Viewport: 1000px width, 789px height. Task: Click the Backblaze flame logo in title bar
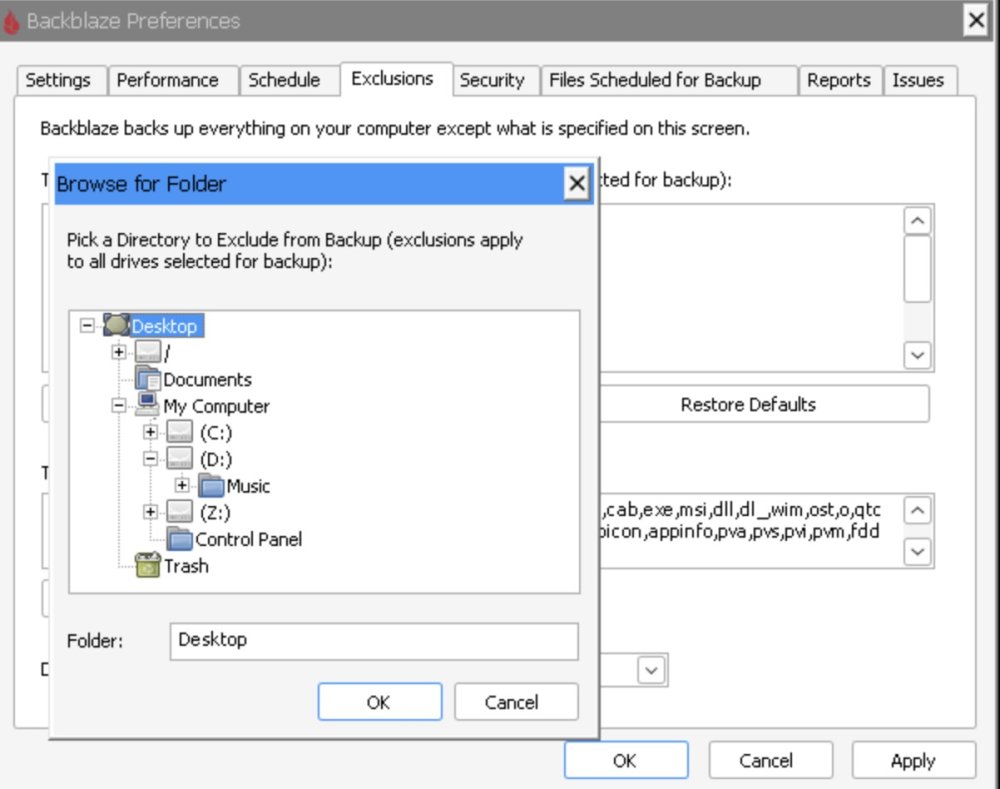pos(11,21)
